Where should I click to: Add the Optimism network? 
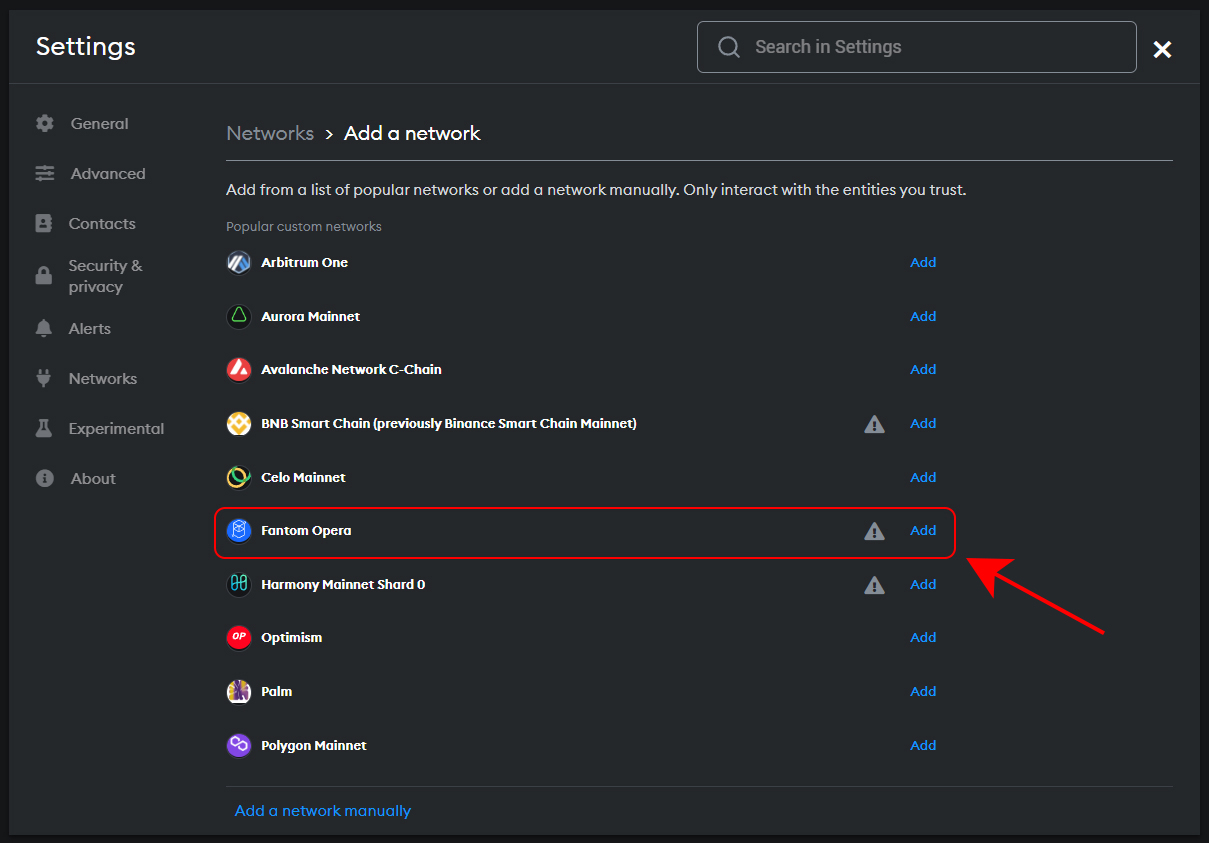tap(923, 638)
